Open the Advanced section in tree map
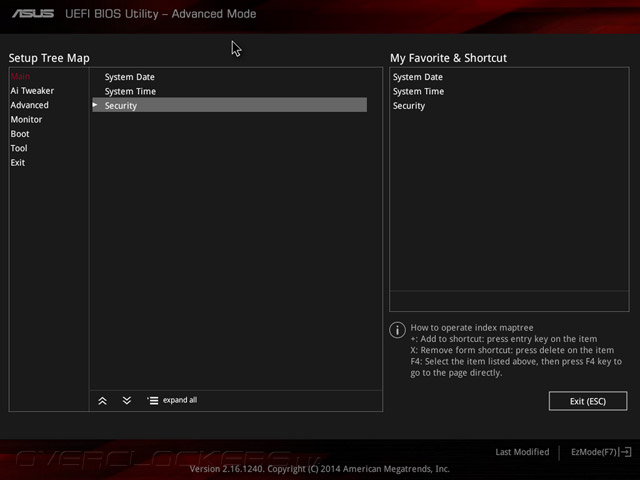This screenshot has width=640, height=480. tap(29, 105)
